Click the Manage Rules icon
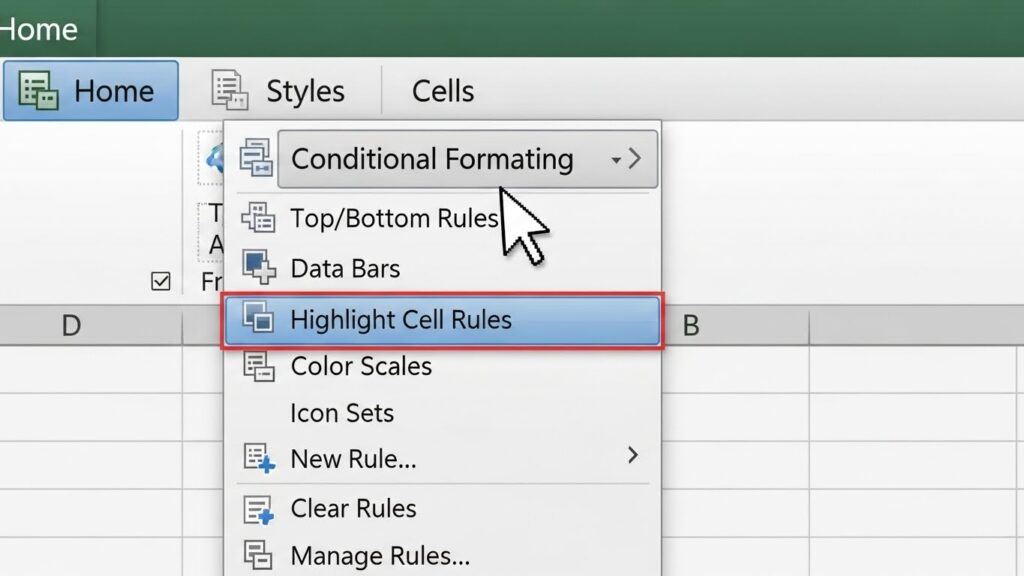This screenshot has height=576, width=1024. [258, 555]
